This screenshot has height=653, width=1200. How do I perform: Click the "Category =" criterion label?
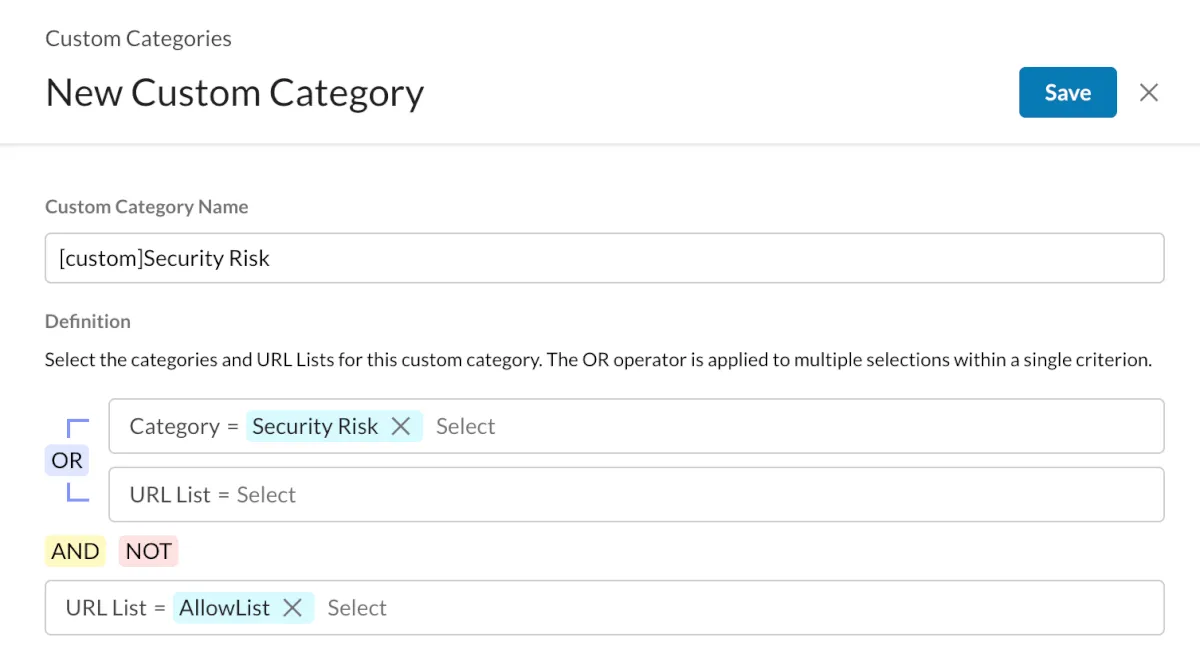(183, 427)
